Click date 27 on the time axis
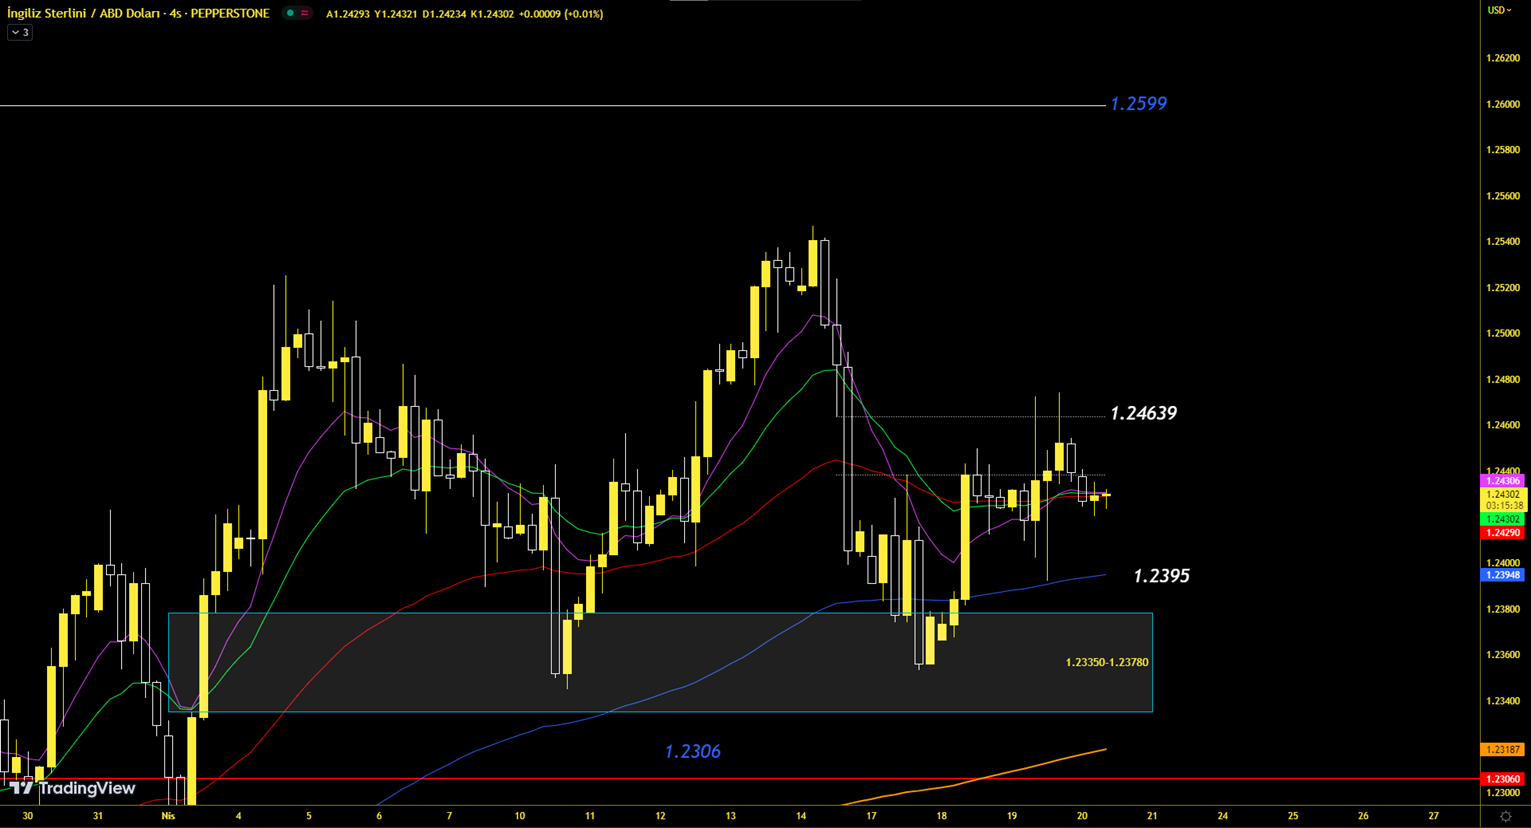Viewport: 1531px width, 828px height. [x=1434, y=816]
